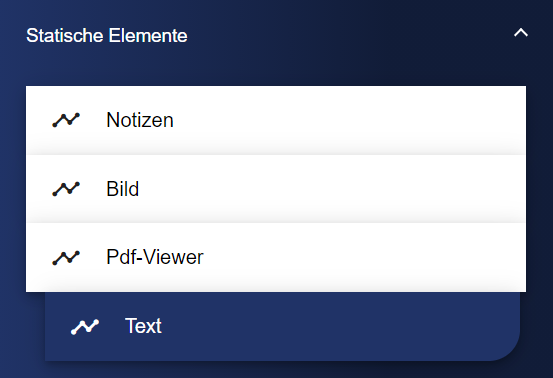Click the header bar left of the chevron
Screen dimensions: 553x378
tap(349, 35)
